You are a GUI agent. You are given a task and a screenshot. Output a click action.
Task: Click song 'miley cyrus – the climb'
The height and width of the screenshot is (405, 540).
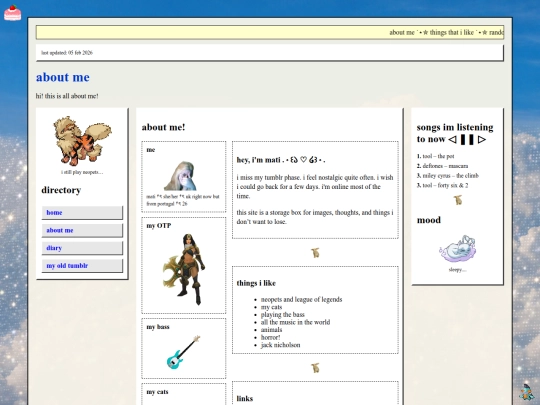coord(450,176)
